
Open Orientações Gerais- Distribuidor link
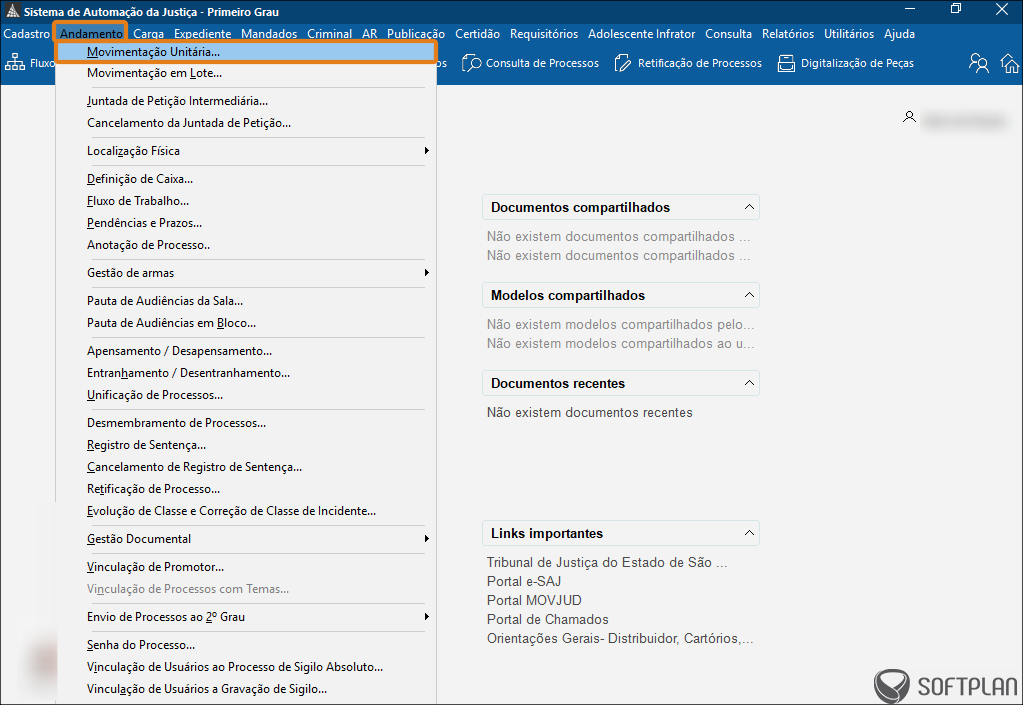[620, 638]
